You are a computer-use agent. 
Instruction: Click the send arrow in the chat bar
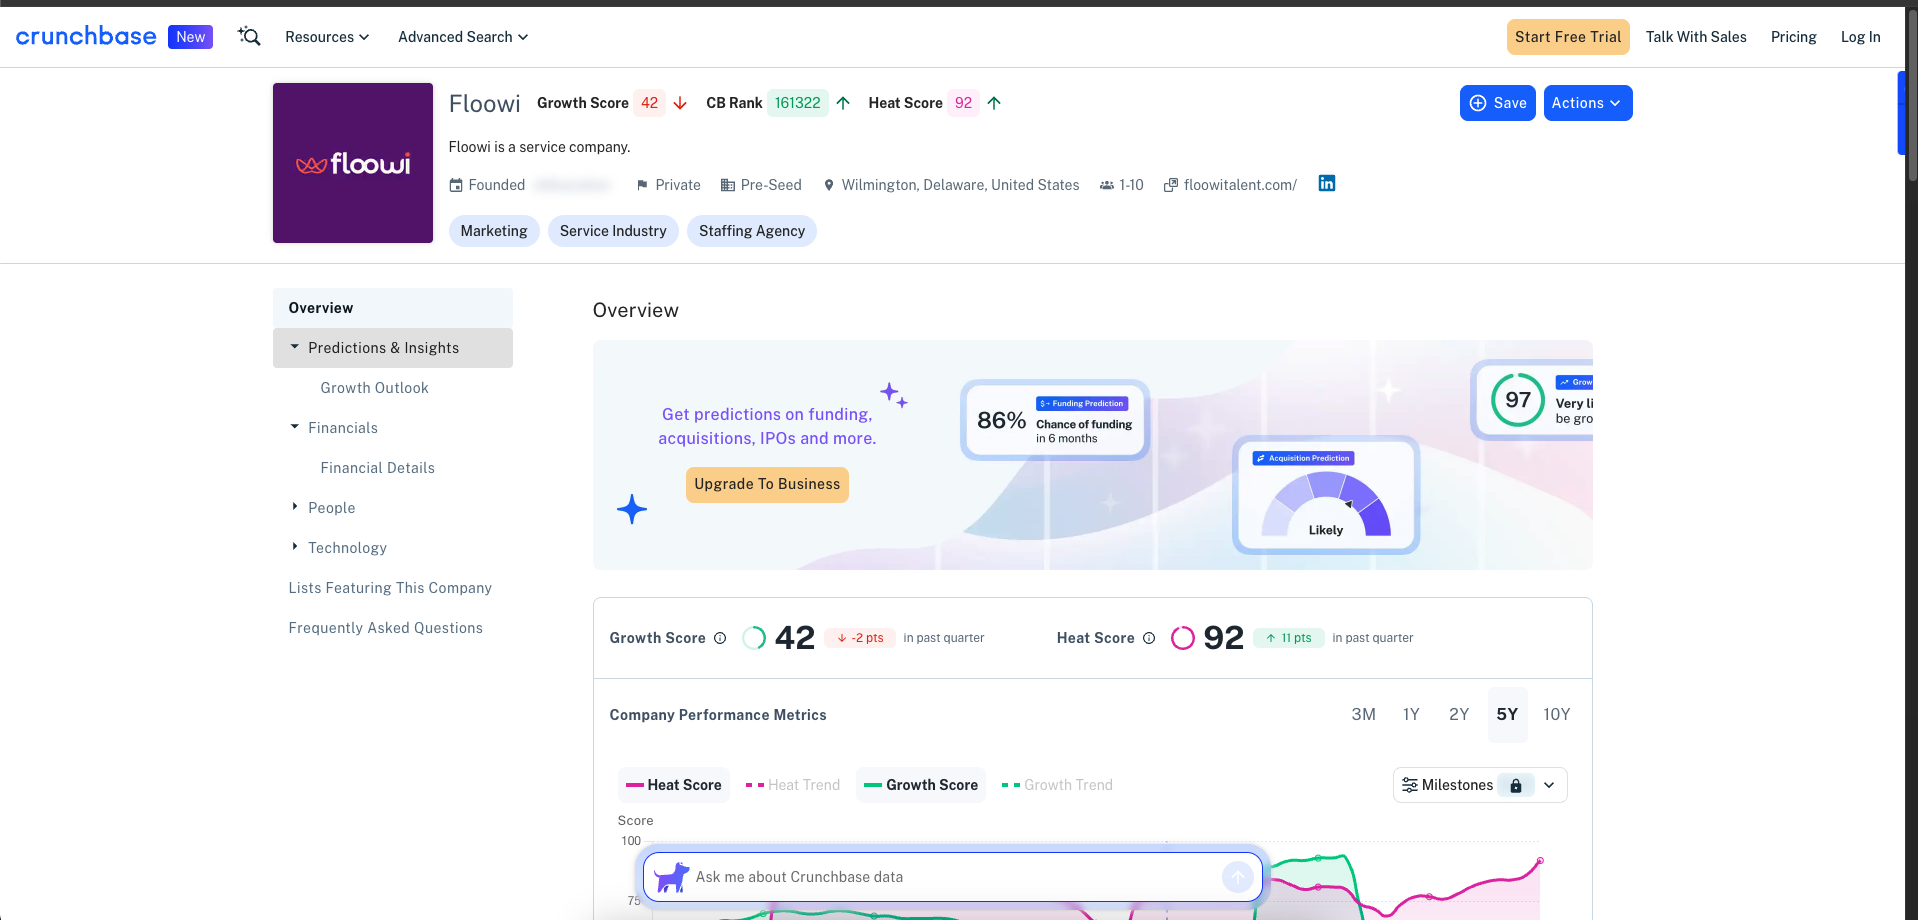pyautogui.click(x=1237, y=877)
